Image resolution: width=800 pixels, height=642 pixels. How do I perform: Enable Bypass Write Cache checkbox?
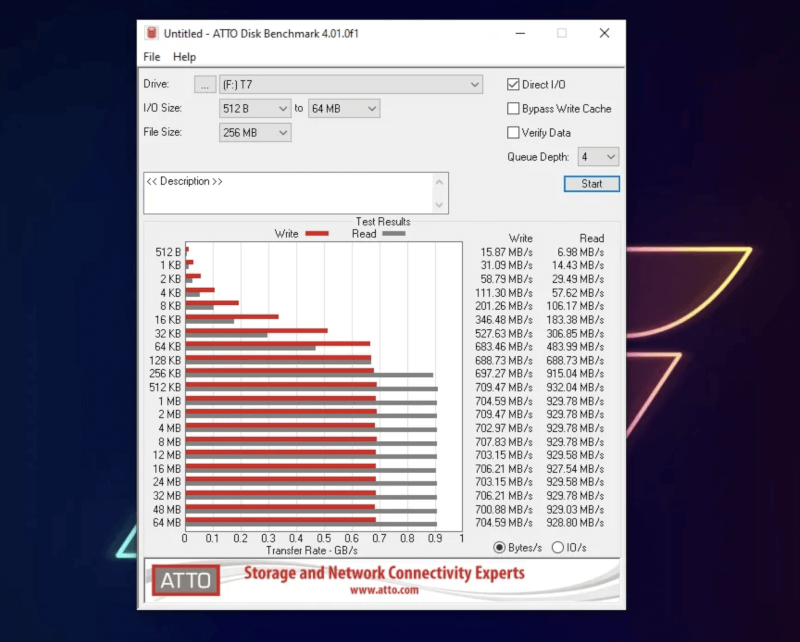(513, 108)
